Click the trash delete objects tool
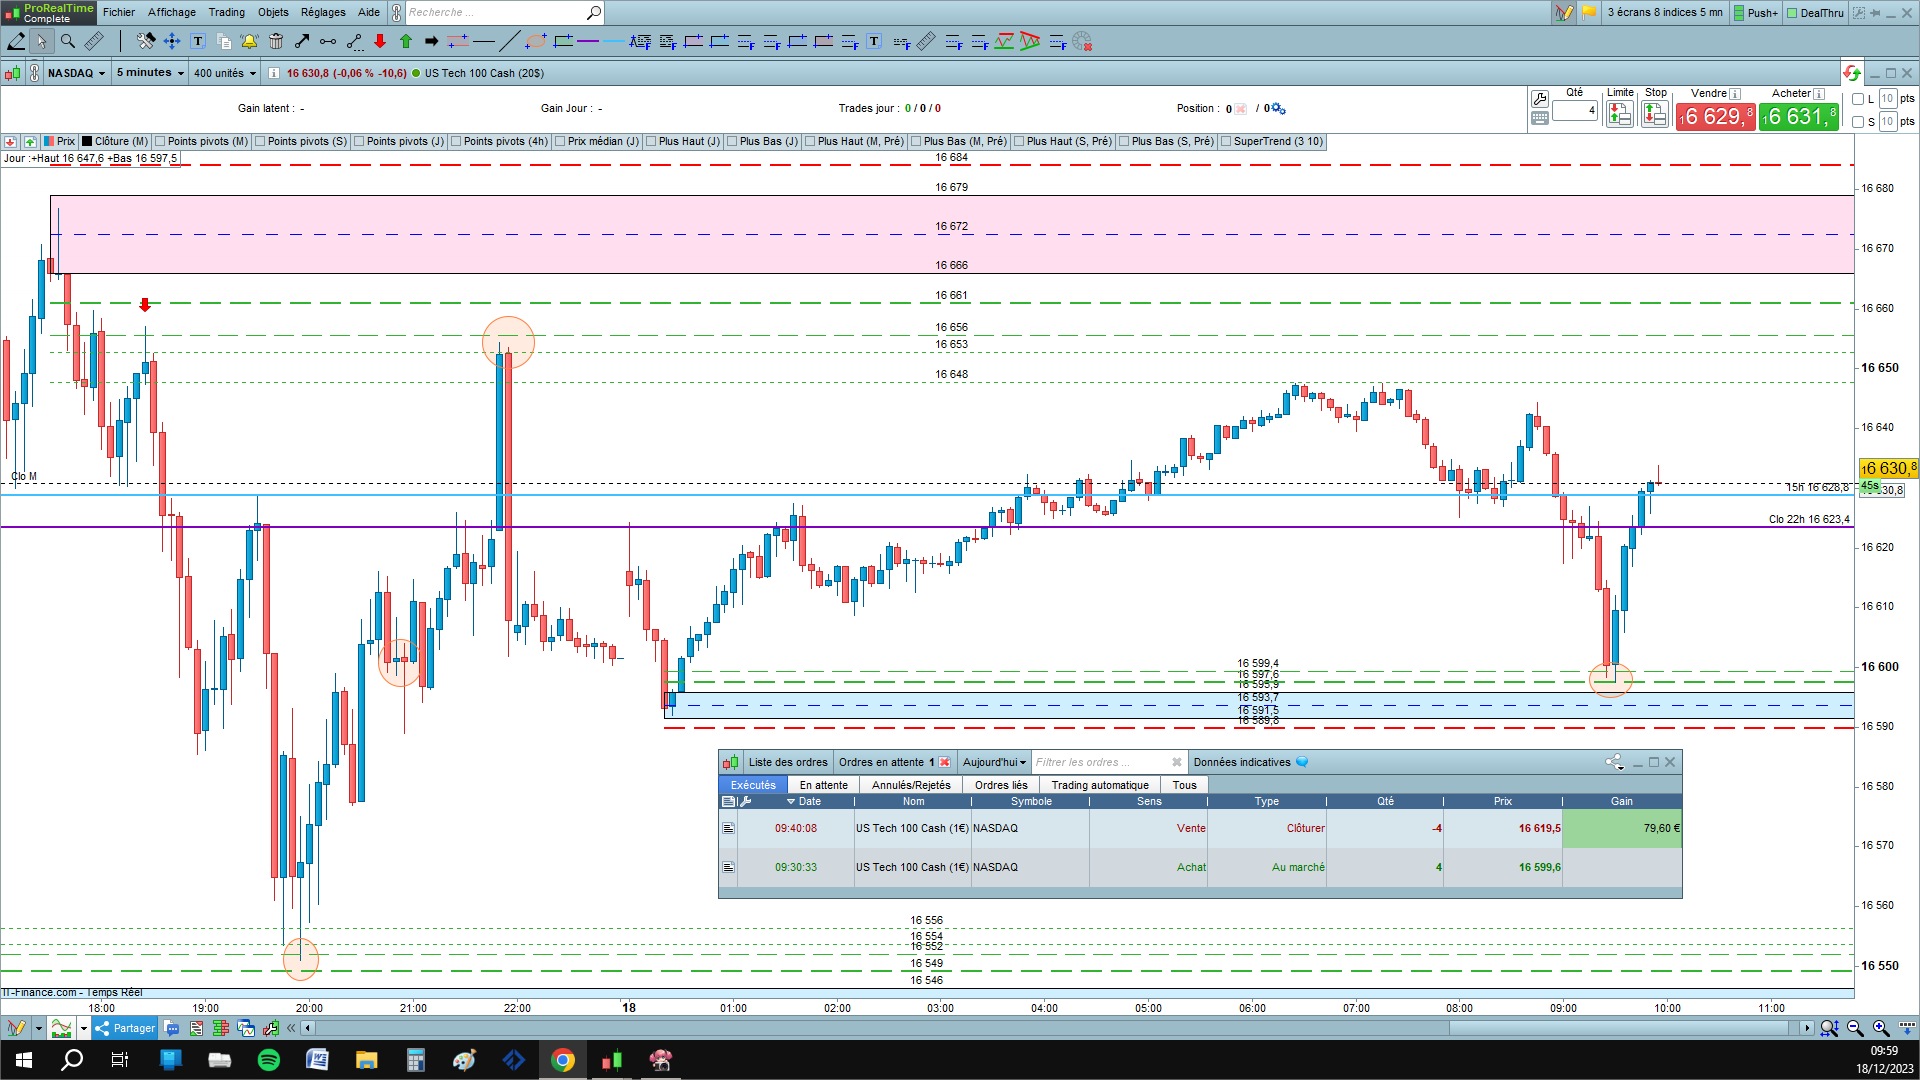The width and height of the screenshot is (1920, 1080). pos(276,41)
